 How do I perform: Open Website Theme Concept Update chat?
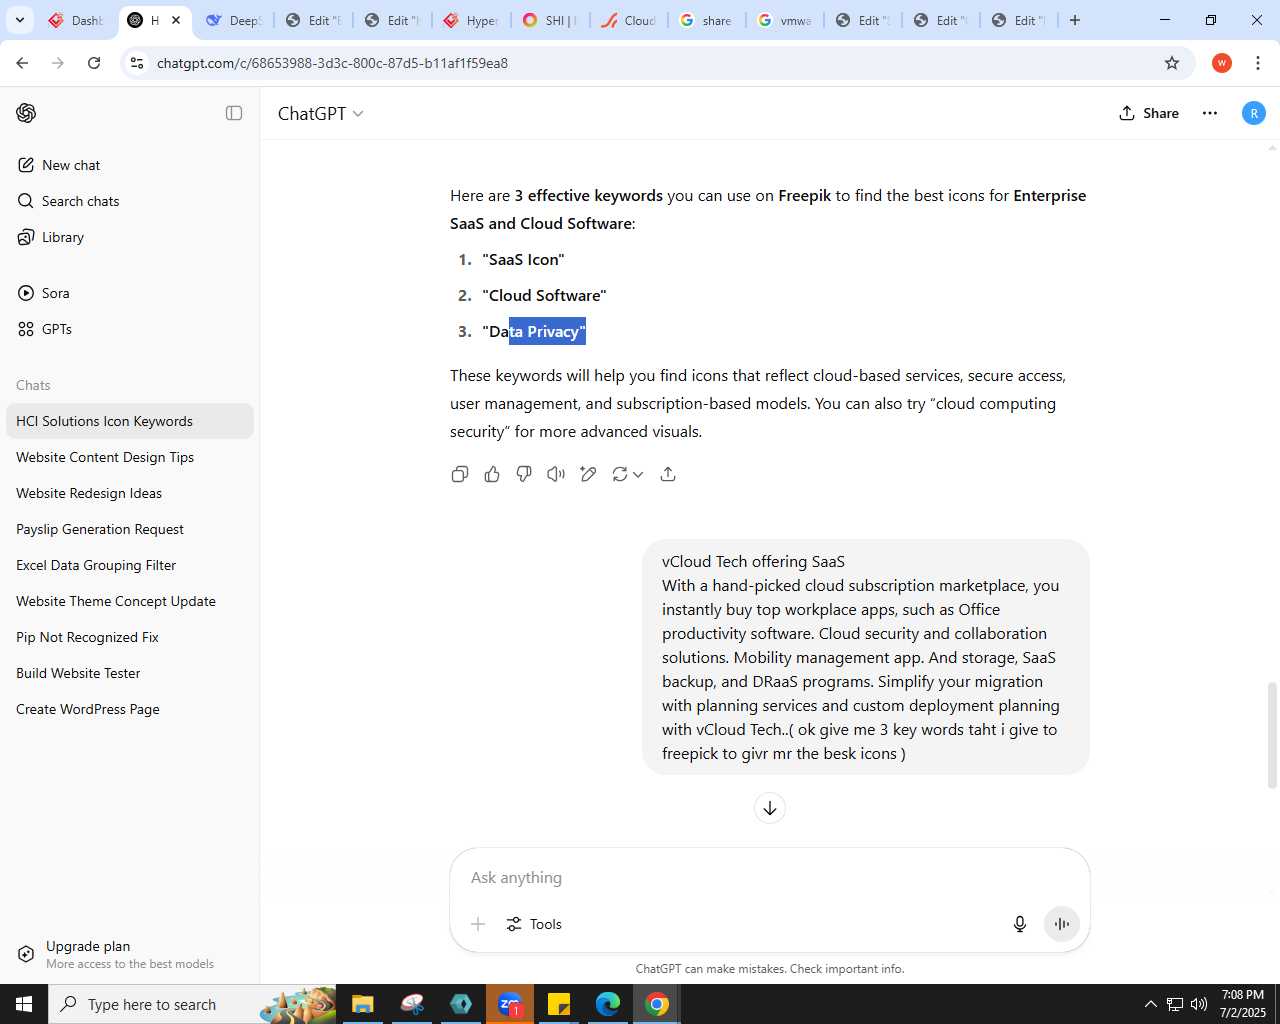130,601
